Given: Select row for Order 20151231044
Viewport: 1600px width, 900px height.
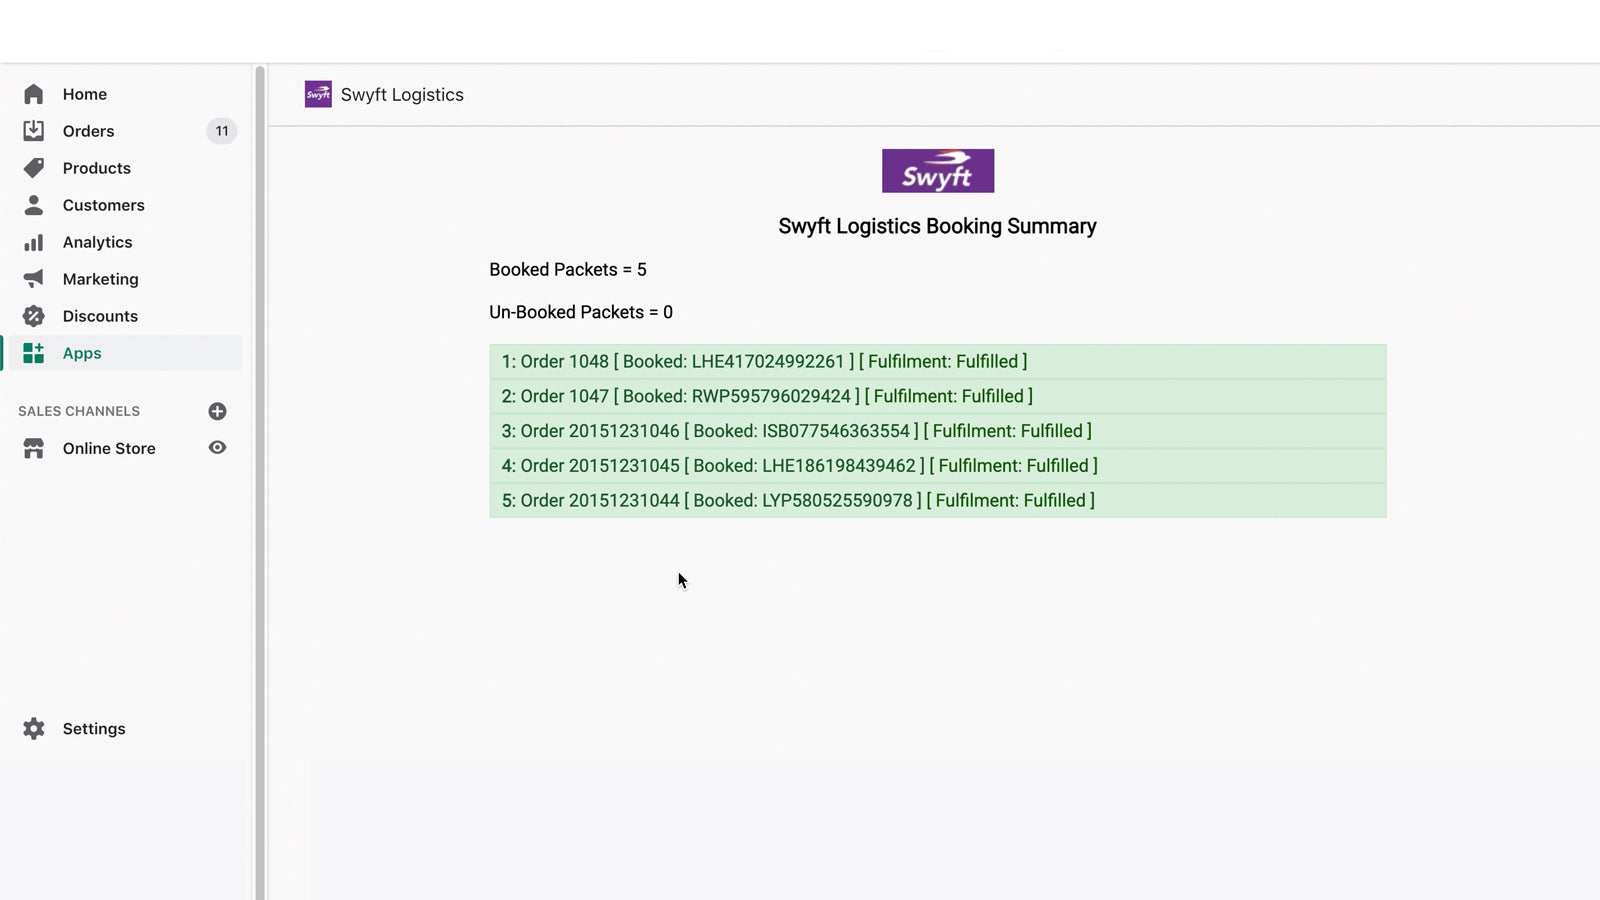Looking at the screenshot, I should click(x=938, y=500).
